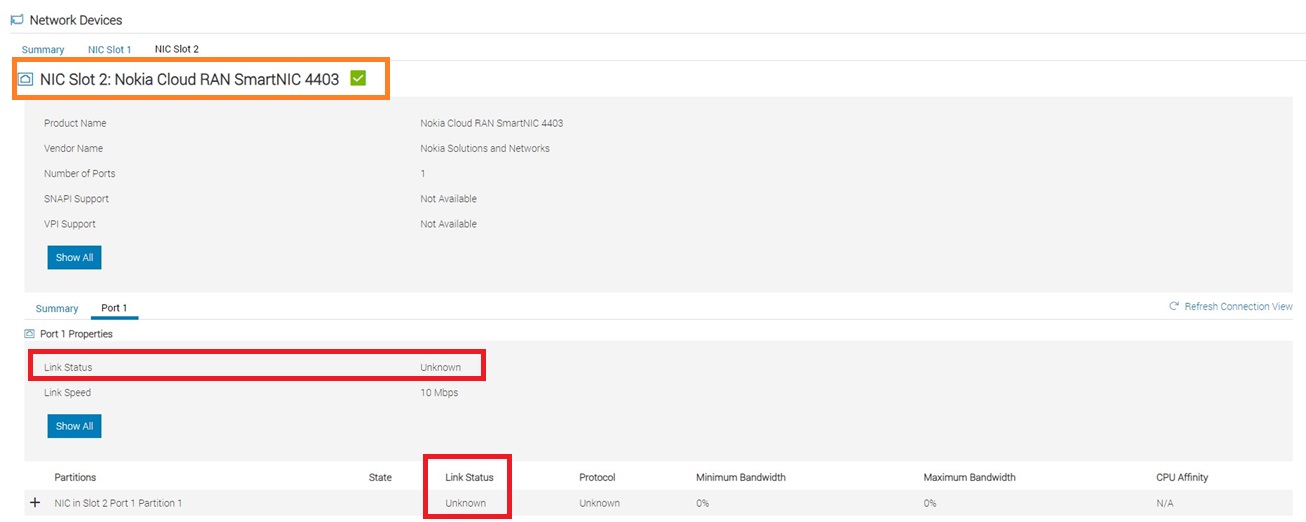The image size is (1306, 522).
Task: Click the Nokia Solutions and Networks value
Action: click(485, 148)
